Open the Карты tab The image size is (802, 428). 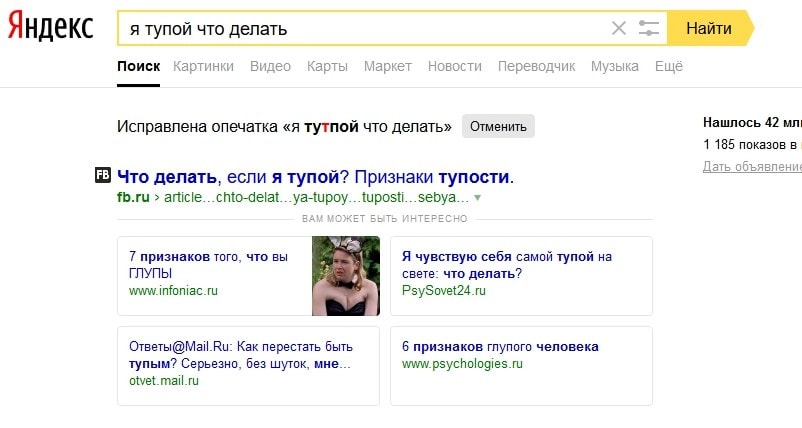click(327, 66)
